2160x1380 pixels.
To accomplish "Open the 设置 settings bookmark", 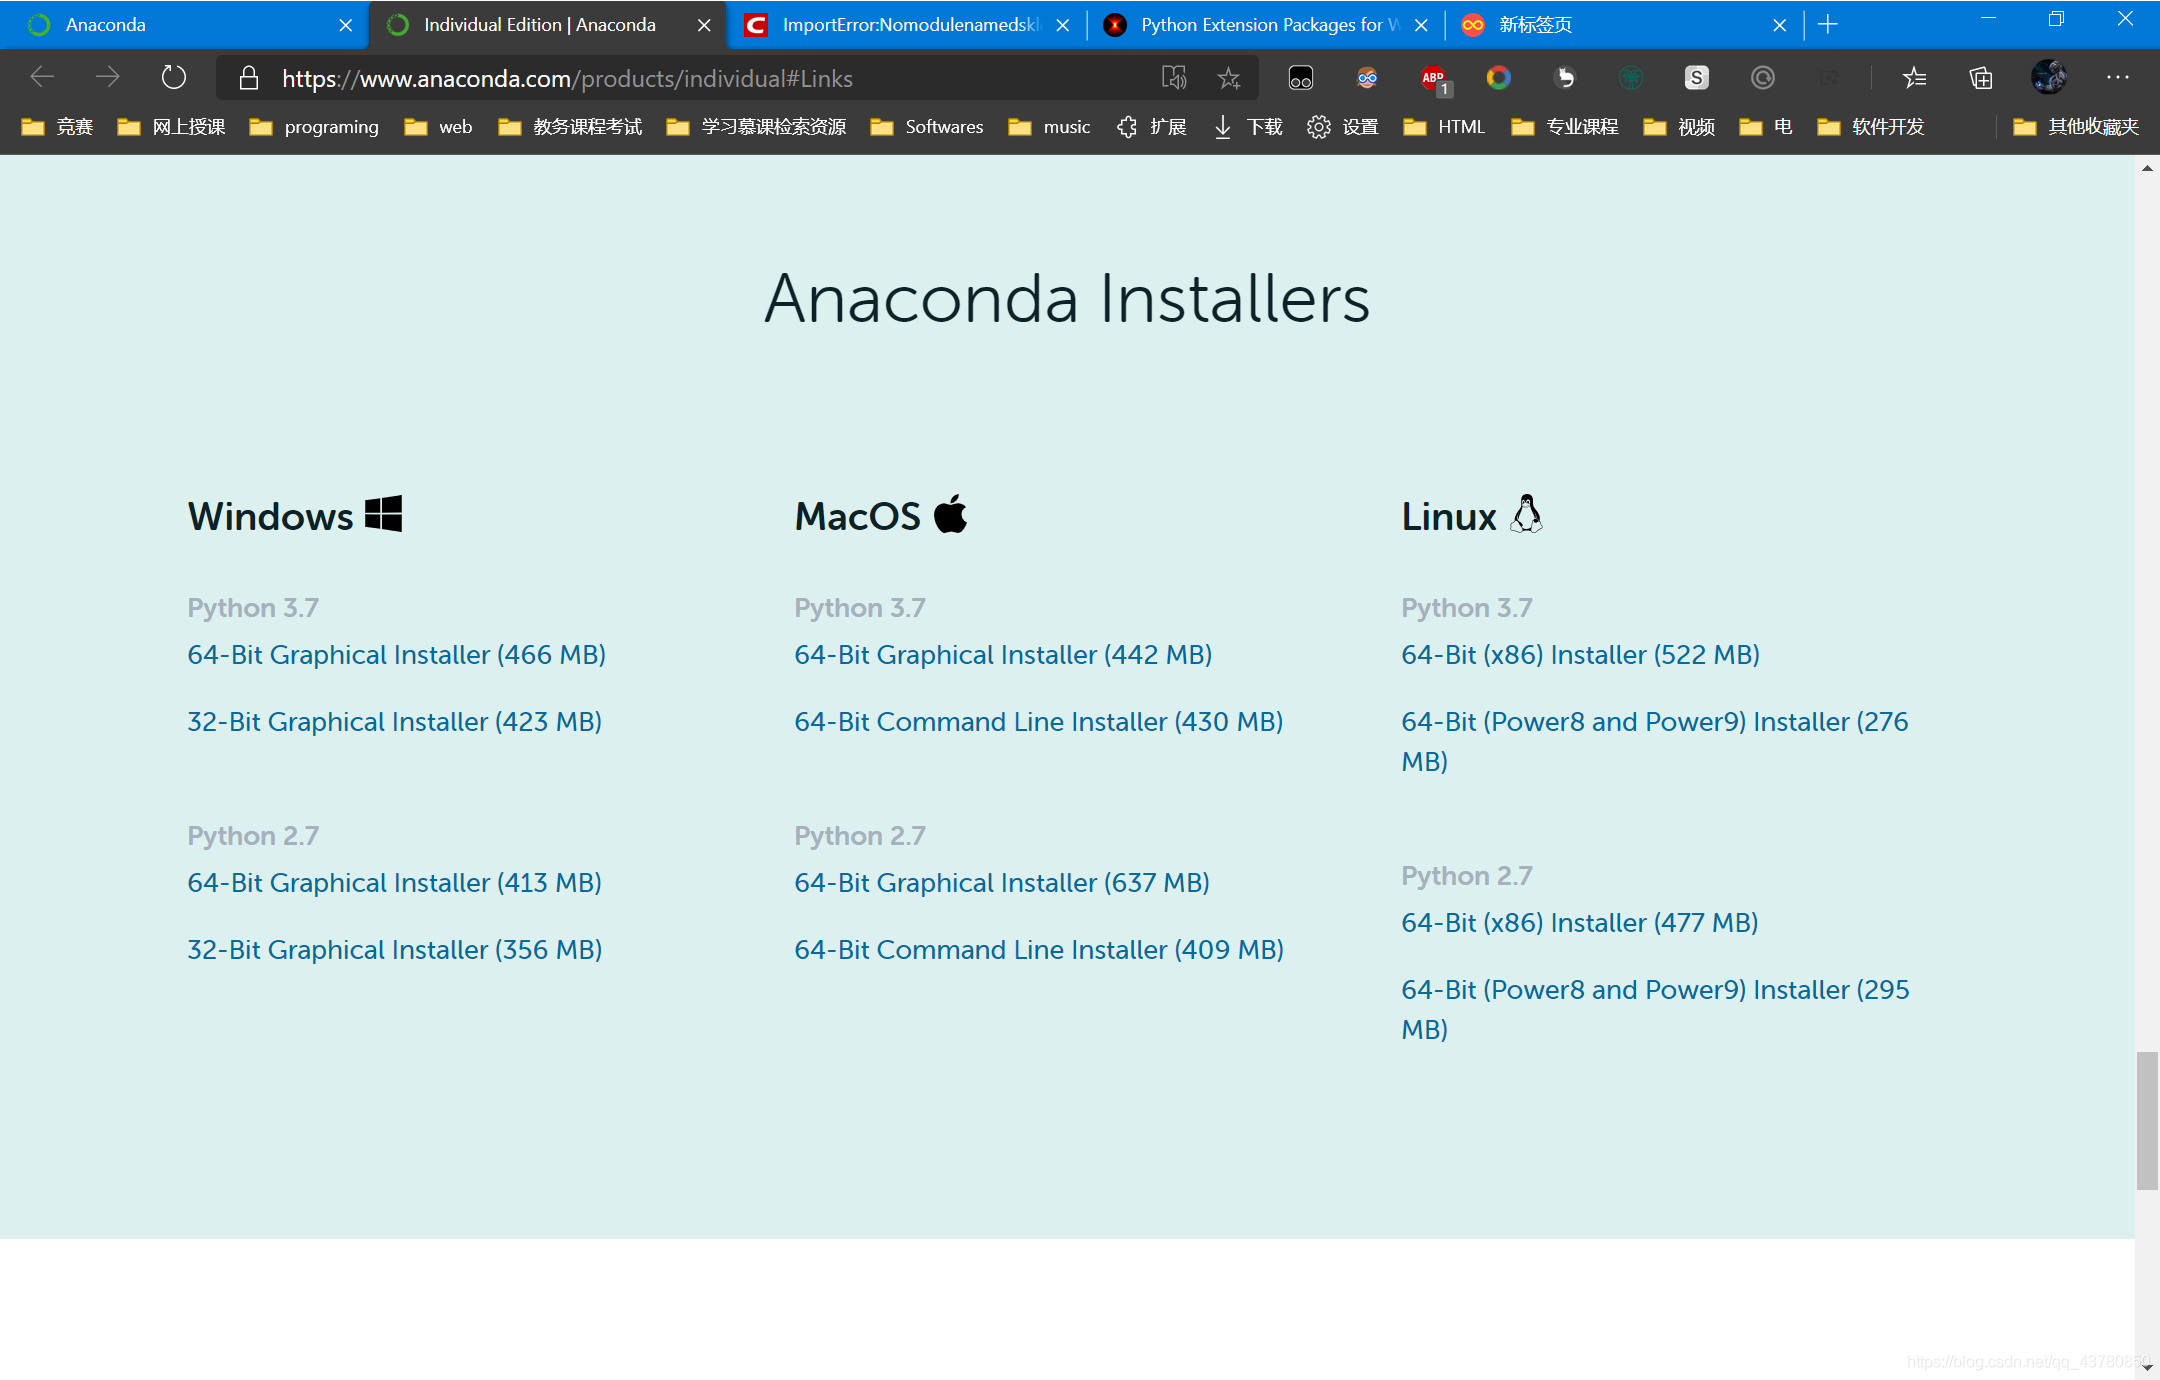I will coord(1343,127).
